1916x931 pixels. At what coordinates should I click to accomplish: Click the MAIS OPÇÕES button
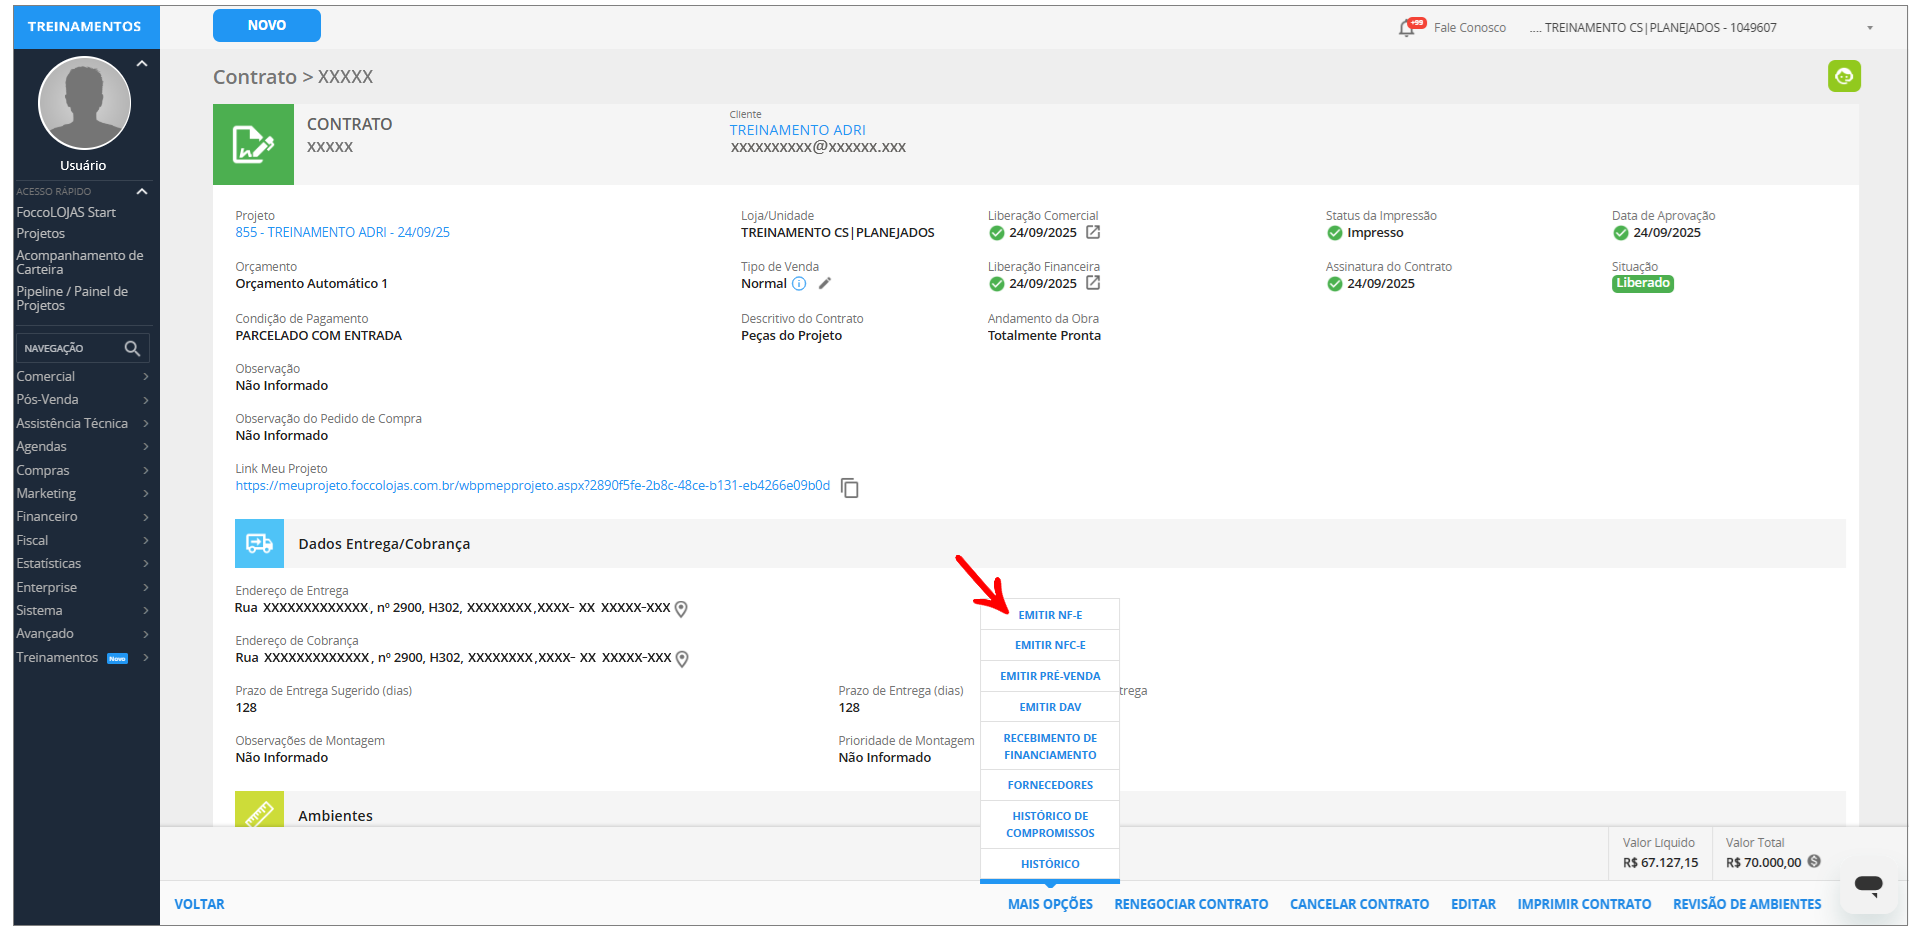click(x=1050, y=904)
